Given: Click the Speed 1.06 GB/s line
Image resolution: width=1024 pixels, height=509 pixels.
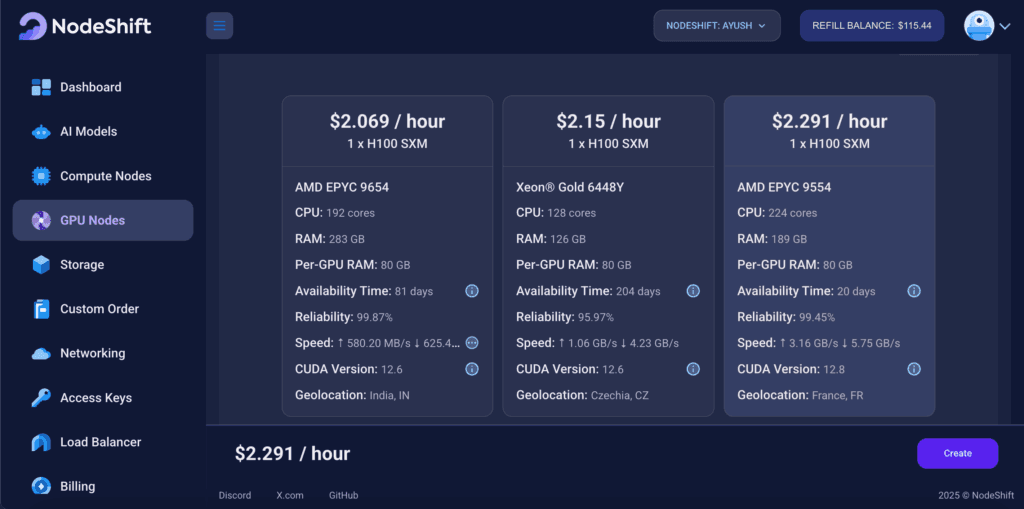Looking at the screenshot, I should 598,343.
